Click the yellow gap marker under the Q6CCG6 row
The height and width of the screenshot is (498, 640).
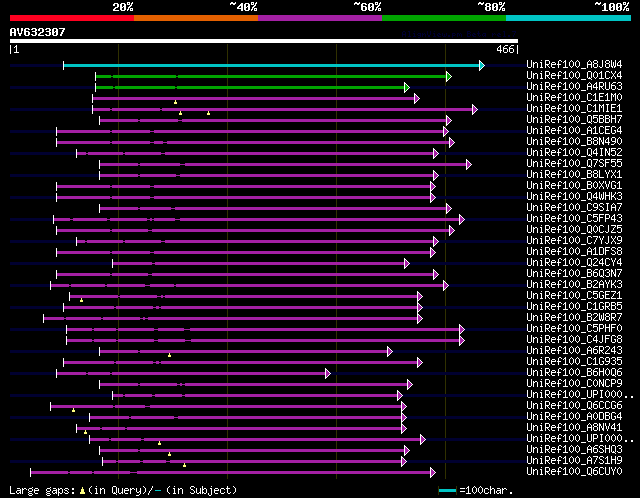pyautogui.click(x=73, y=410)
